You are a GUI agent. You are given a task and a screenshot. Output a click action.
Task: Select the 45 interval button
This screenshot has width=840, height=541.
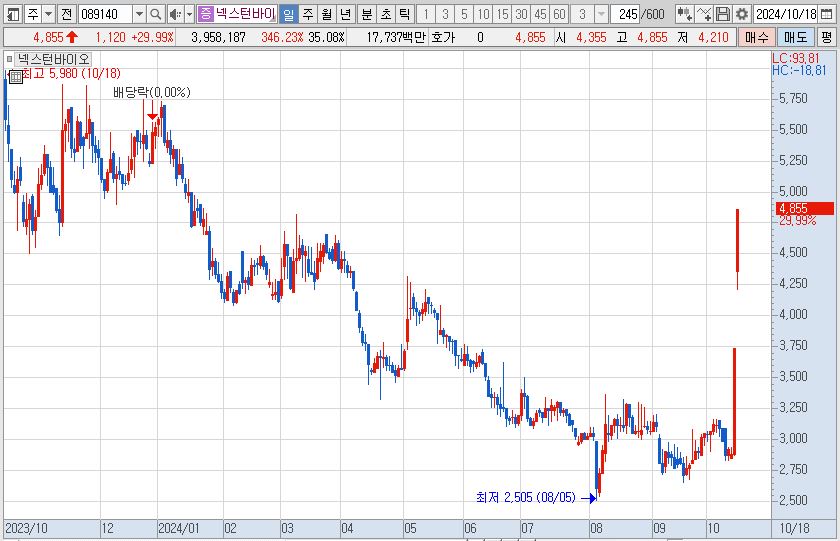tap(541, 14)
